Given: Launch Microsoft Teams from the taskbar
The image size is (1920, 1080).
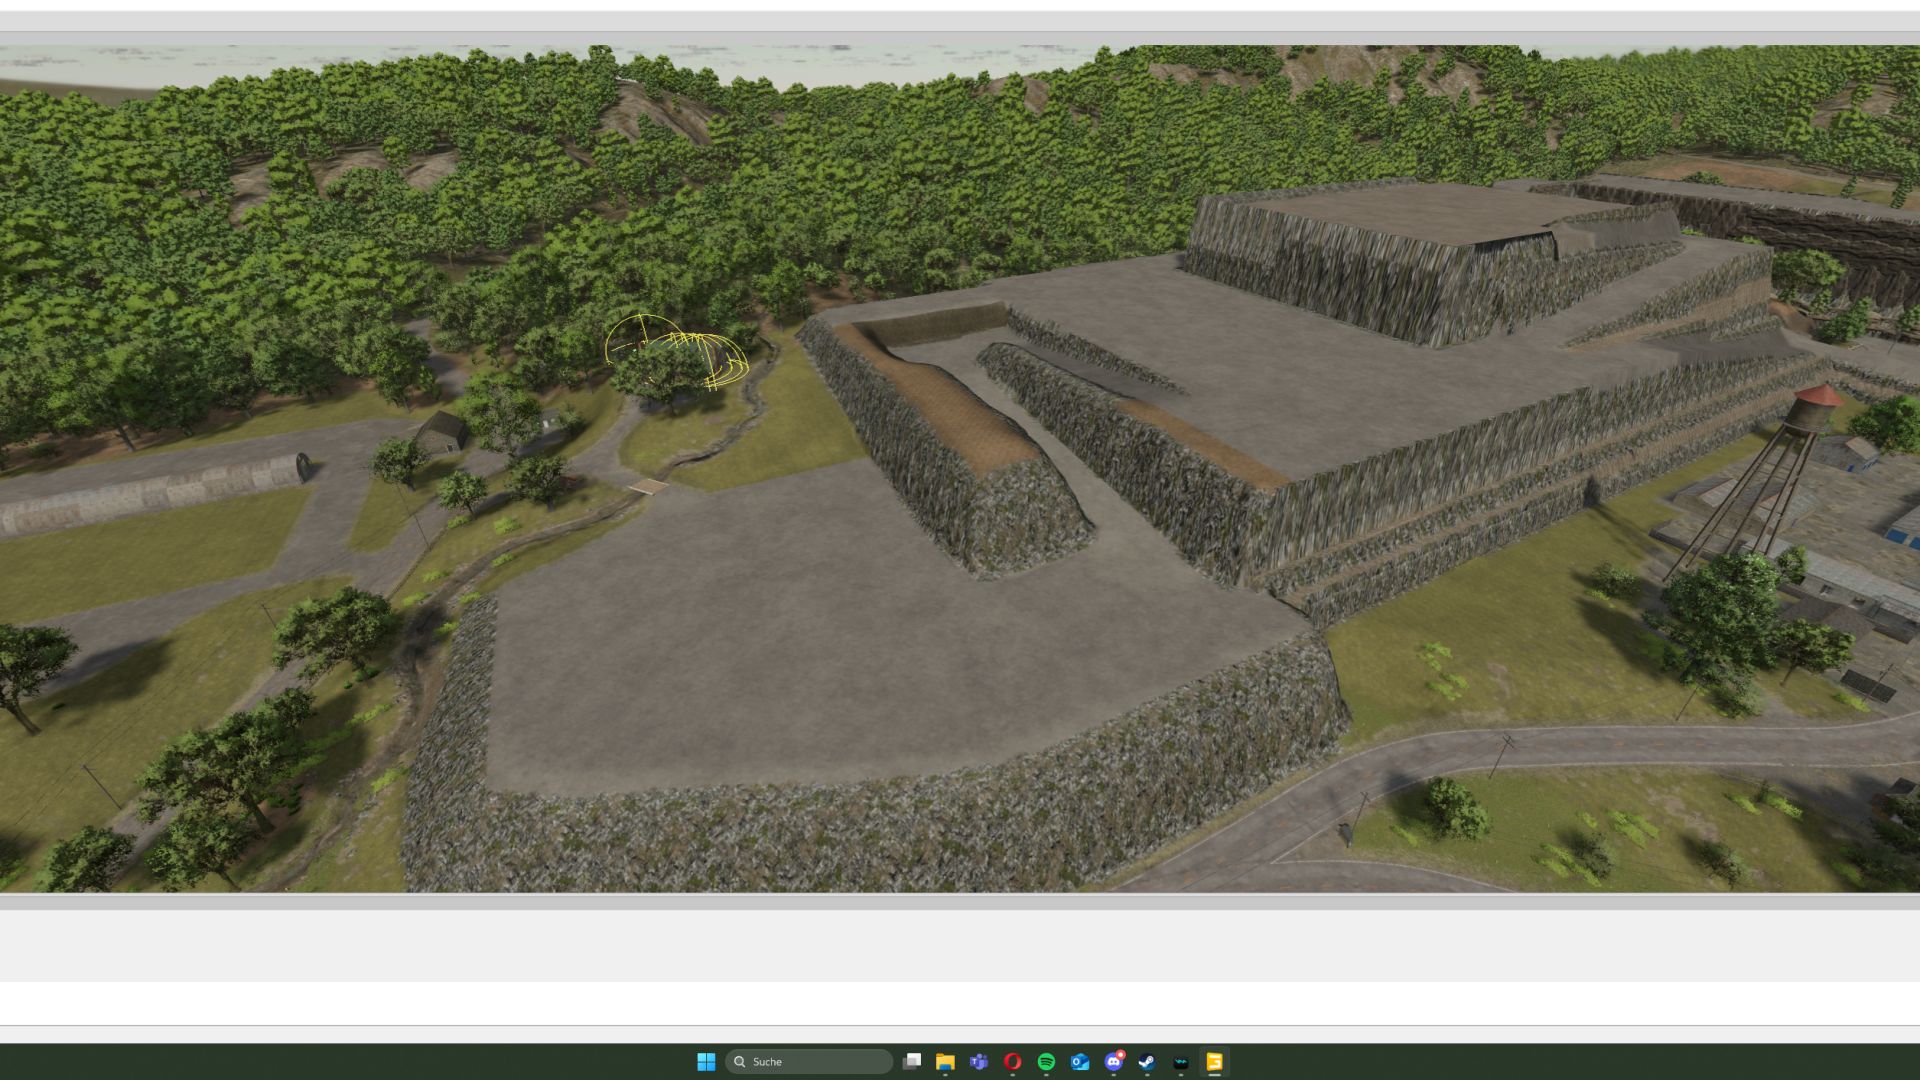Looking at the screenshot, I should tap(979, 1061).
